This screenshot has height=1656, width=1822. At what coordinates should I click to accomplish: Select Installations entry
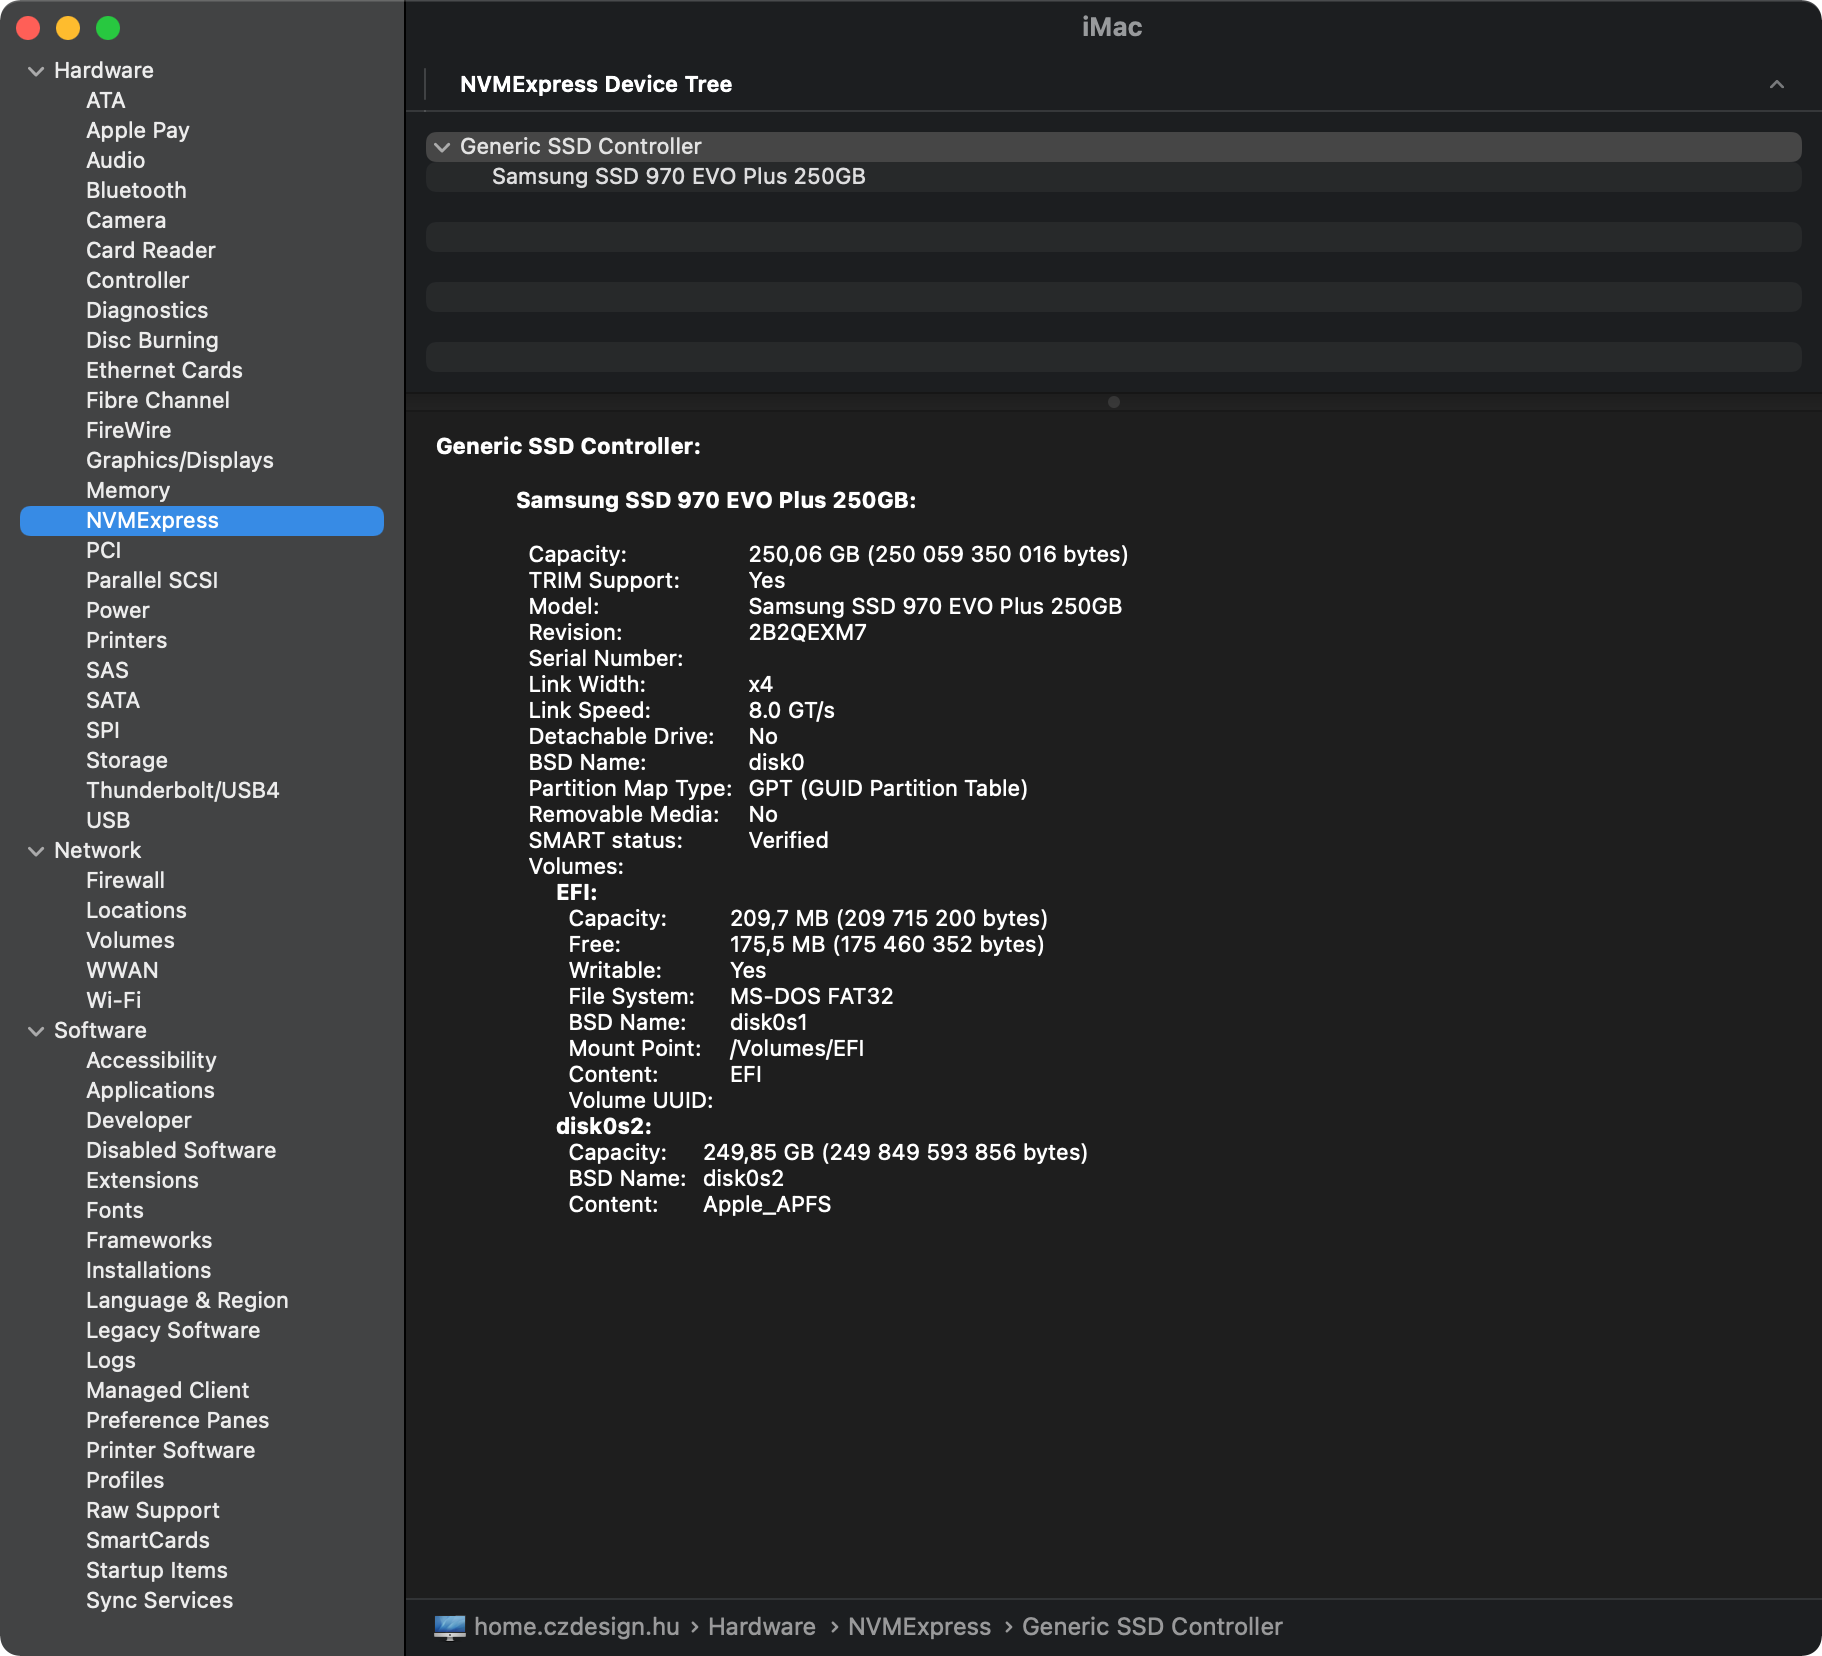(x=149, y=1271)
